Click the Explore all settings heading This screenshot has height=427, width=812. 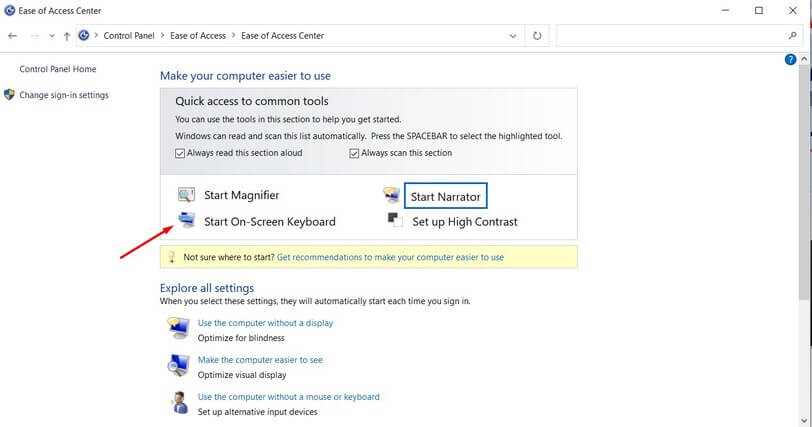click(207, 288)
